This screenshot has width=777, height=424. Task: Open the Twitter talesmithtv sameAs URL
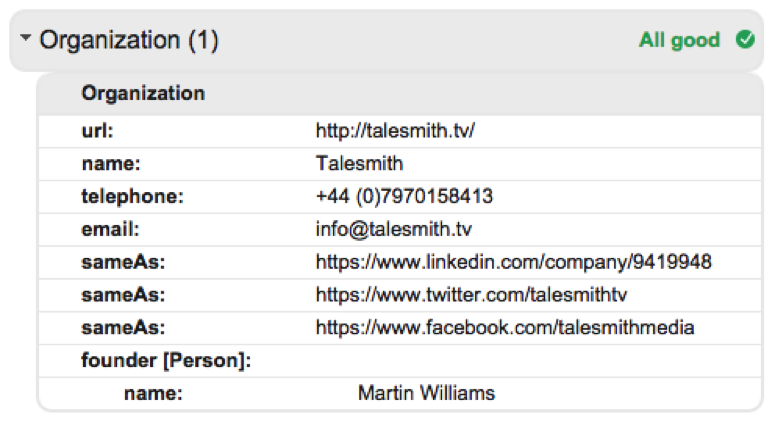(471, 295)
